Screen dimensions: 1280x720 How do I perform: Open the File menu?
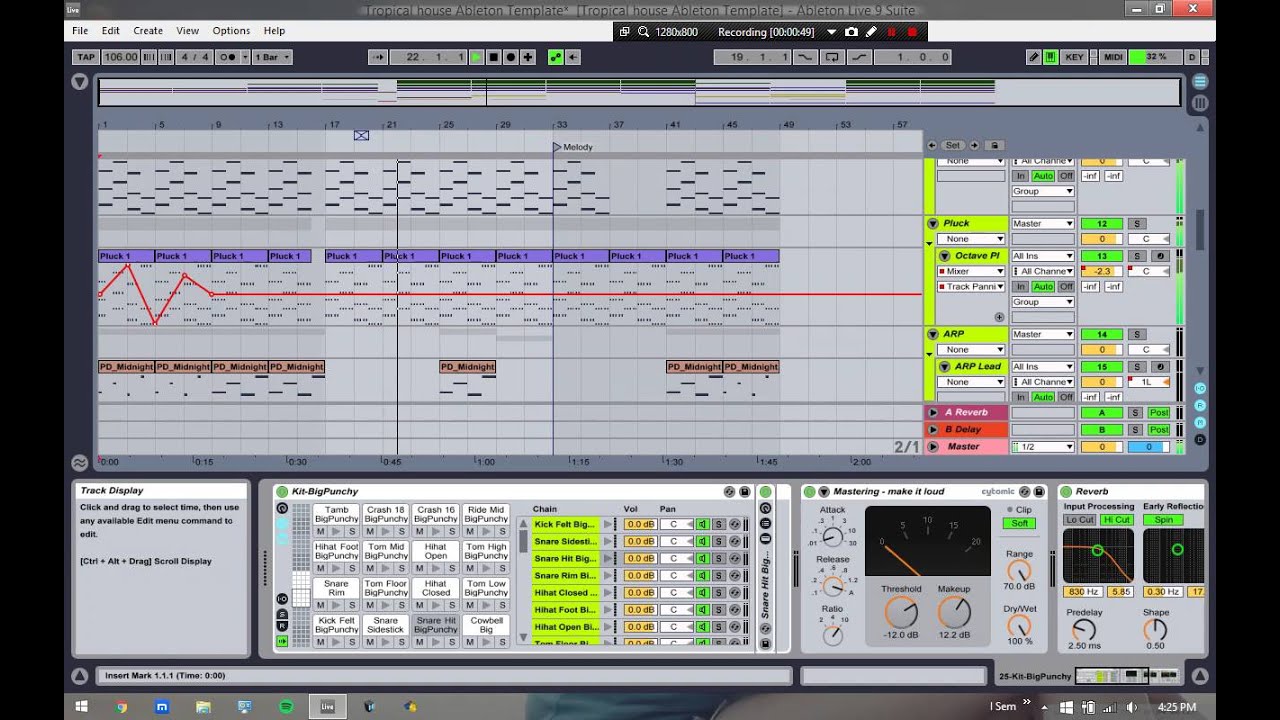(80, 31)
